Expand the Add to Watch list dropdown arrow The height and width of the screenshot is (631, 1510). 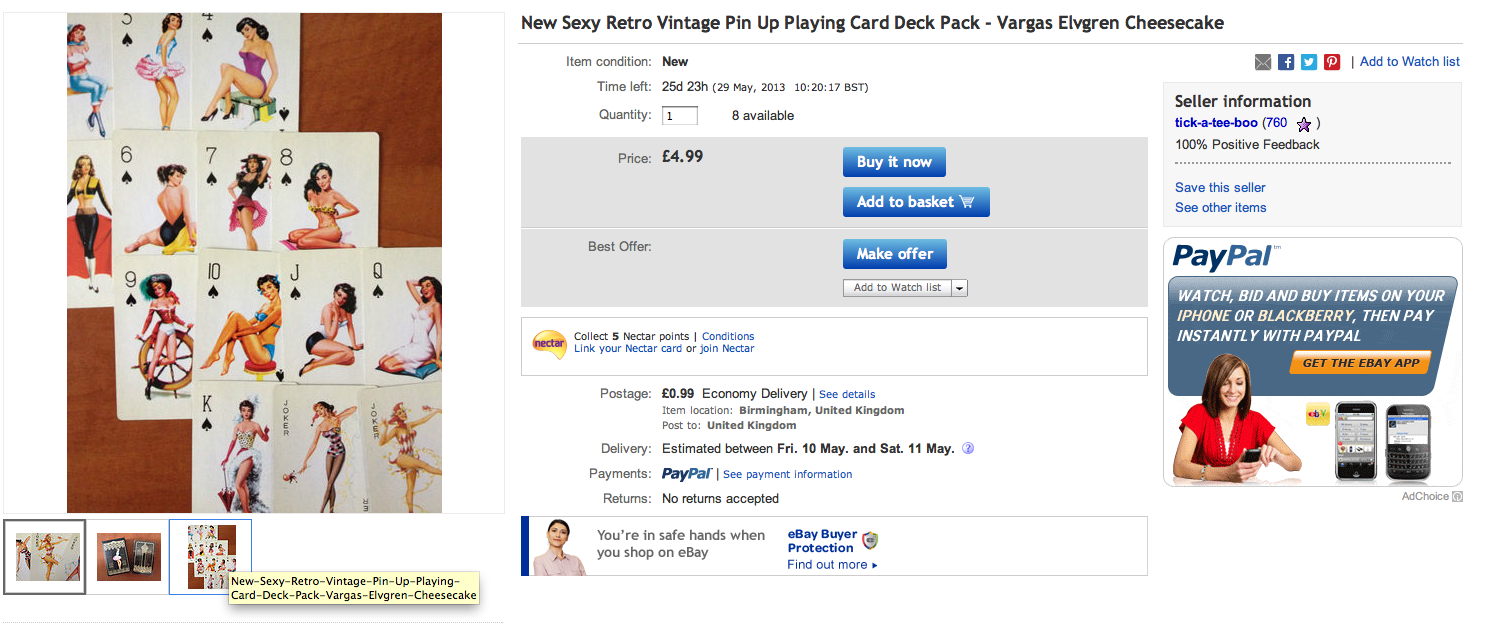tap(959, 288)
